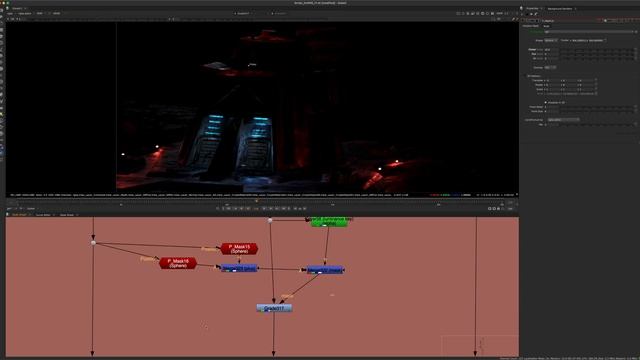Select the P_Mask15 (Sphere) node
Screen dimensions: 640x360
pos(239,249)
